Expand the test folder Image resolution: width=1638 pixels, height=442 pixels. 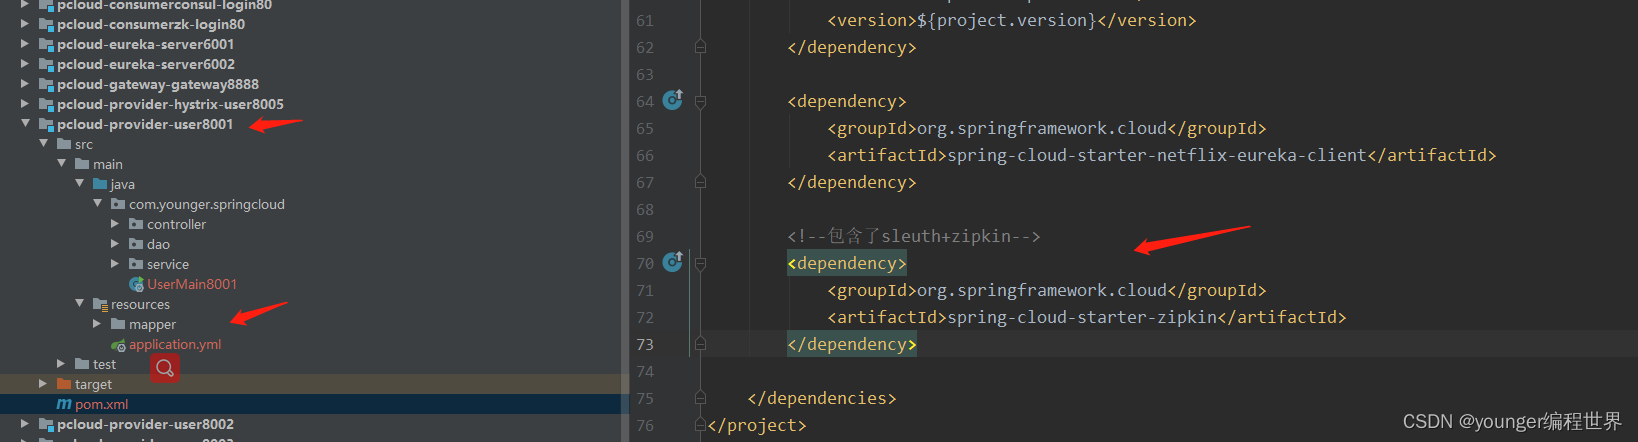pos(61,364)
